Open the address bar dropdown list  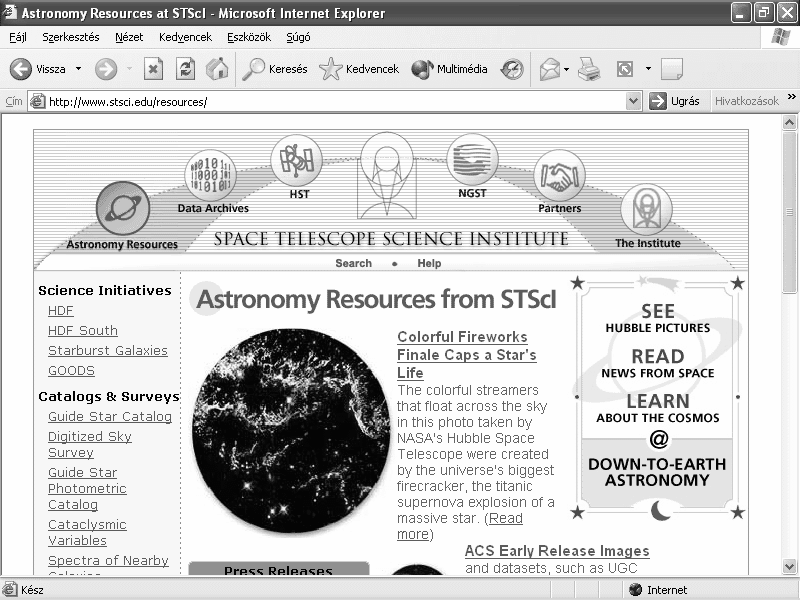pyautogui.click(x=633, y=101)
